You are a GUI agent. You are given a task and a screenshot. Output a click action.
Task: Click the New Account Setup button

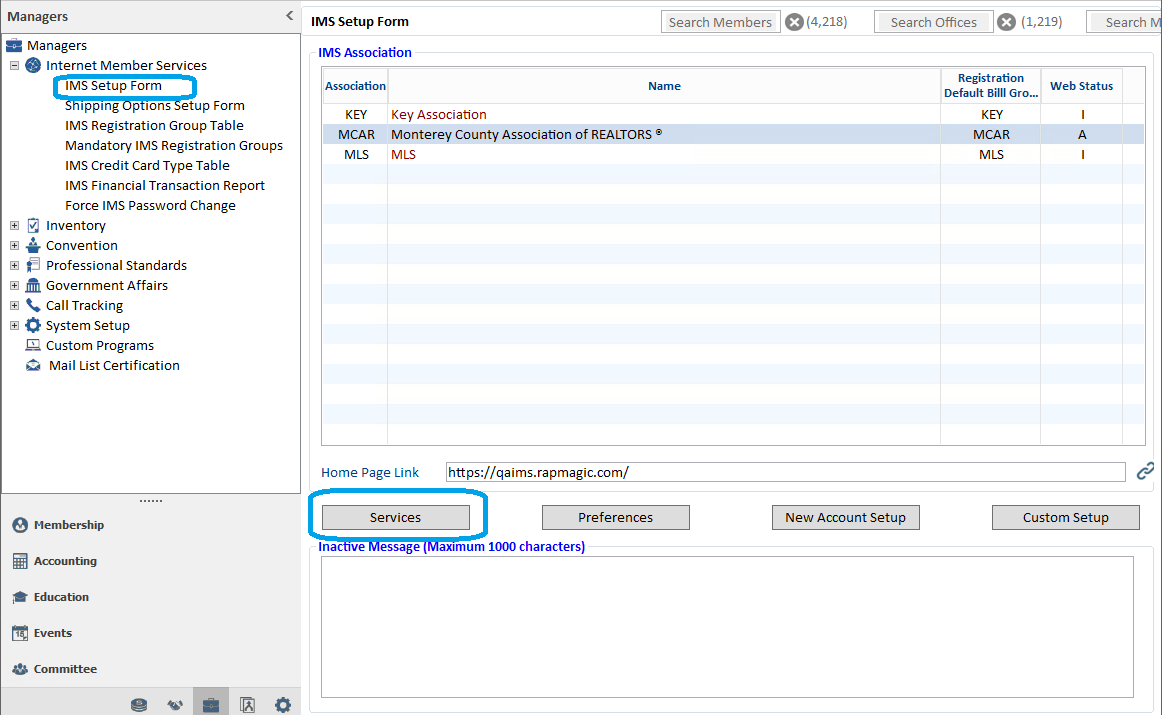[846, 517]
